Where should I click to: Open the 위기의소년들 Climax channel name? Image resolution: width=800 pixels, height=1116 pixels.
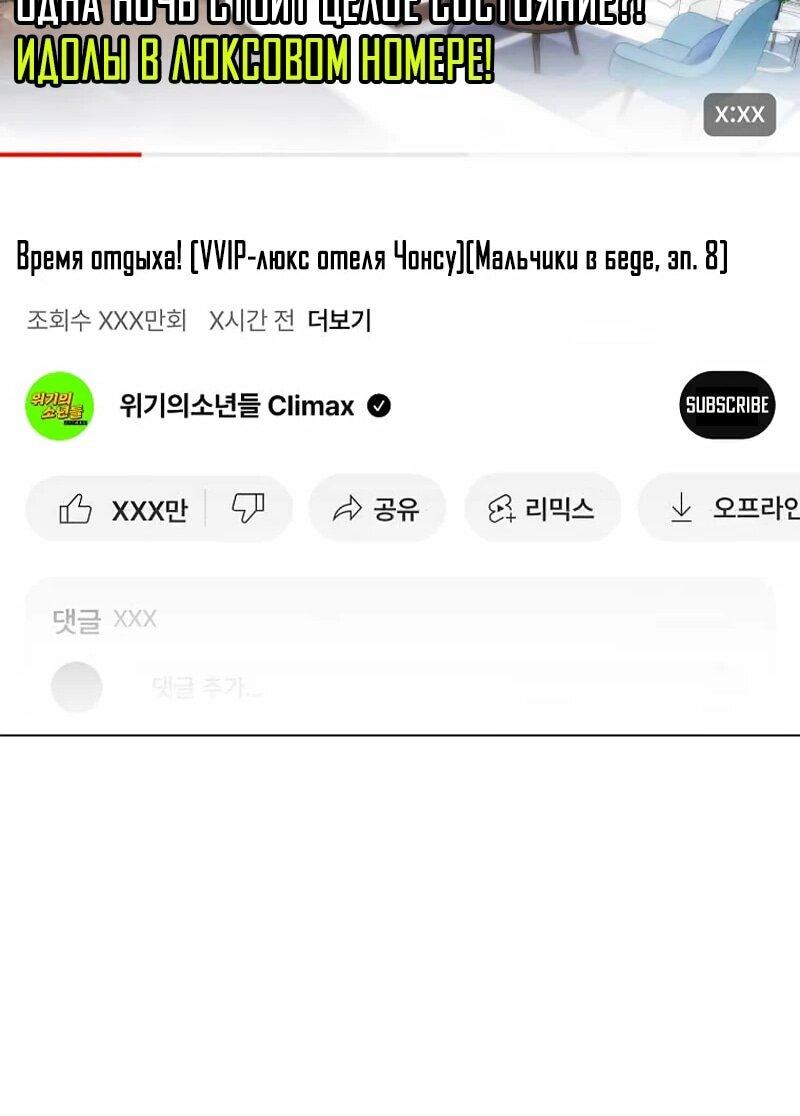pyautogui.click(x=237, y=406)
